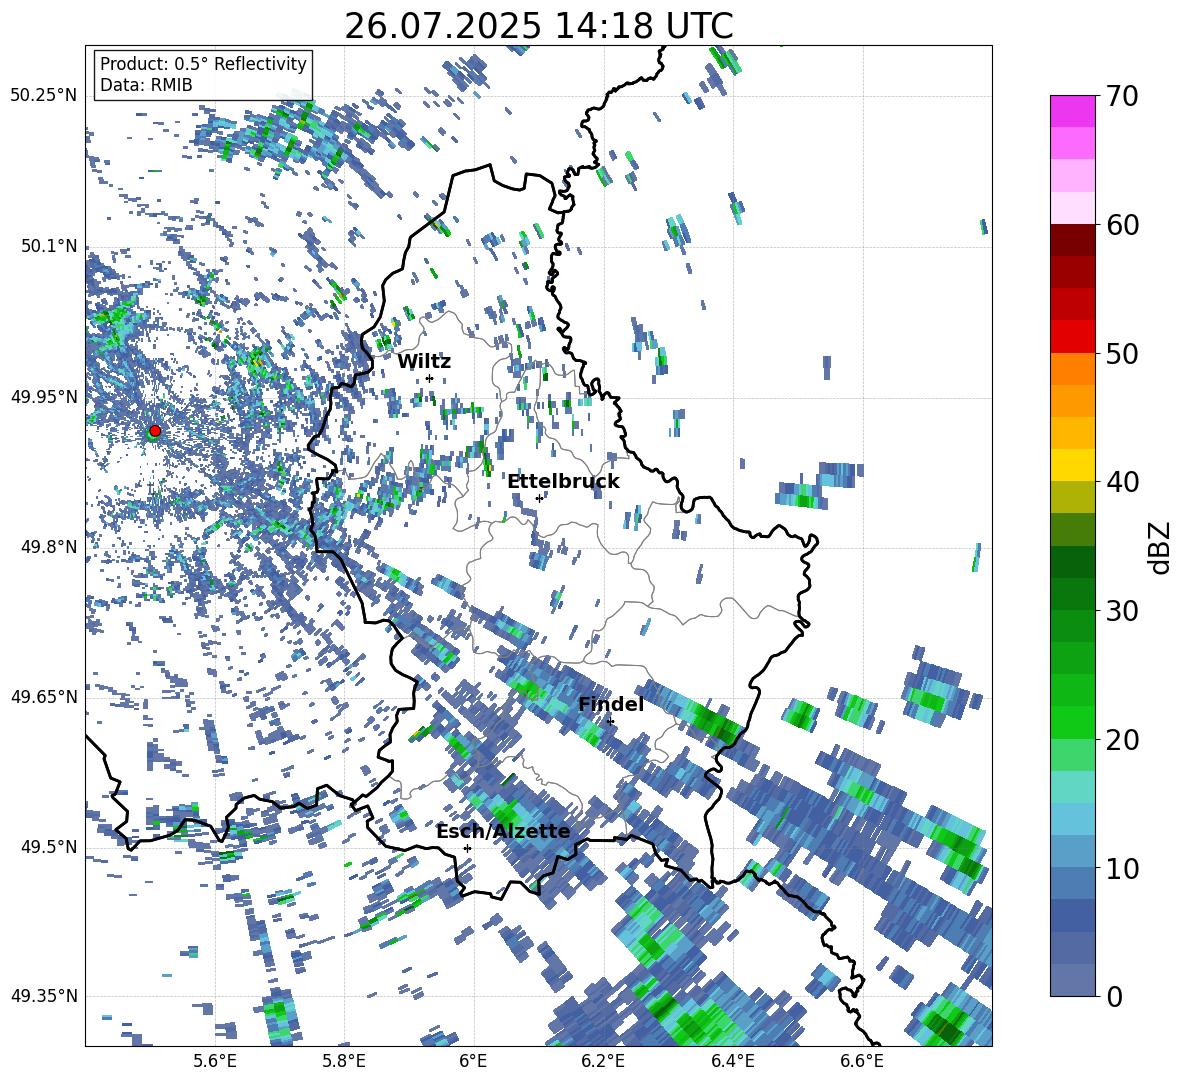Click the colorbar value 20
1184x1081 pixels.
pyautogui.click(x=1122, y=740)
